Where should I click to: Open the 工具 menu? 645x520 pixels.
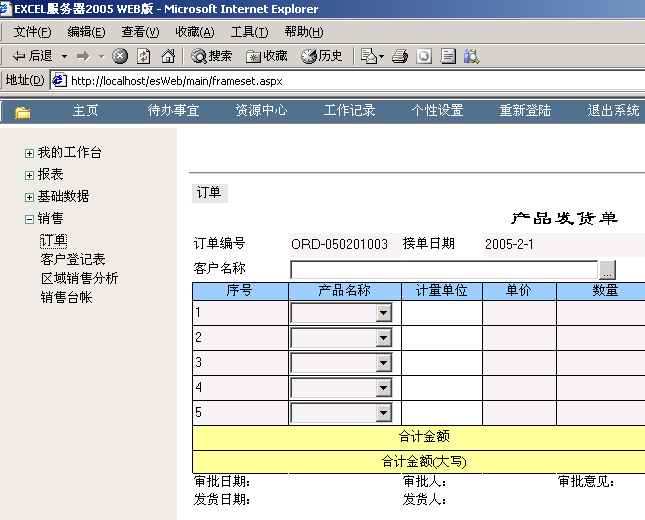click(249, 32)
